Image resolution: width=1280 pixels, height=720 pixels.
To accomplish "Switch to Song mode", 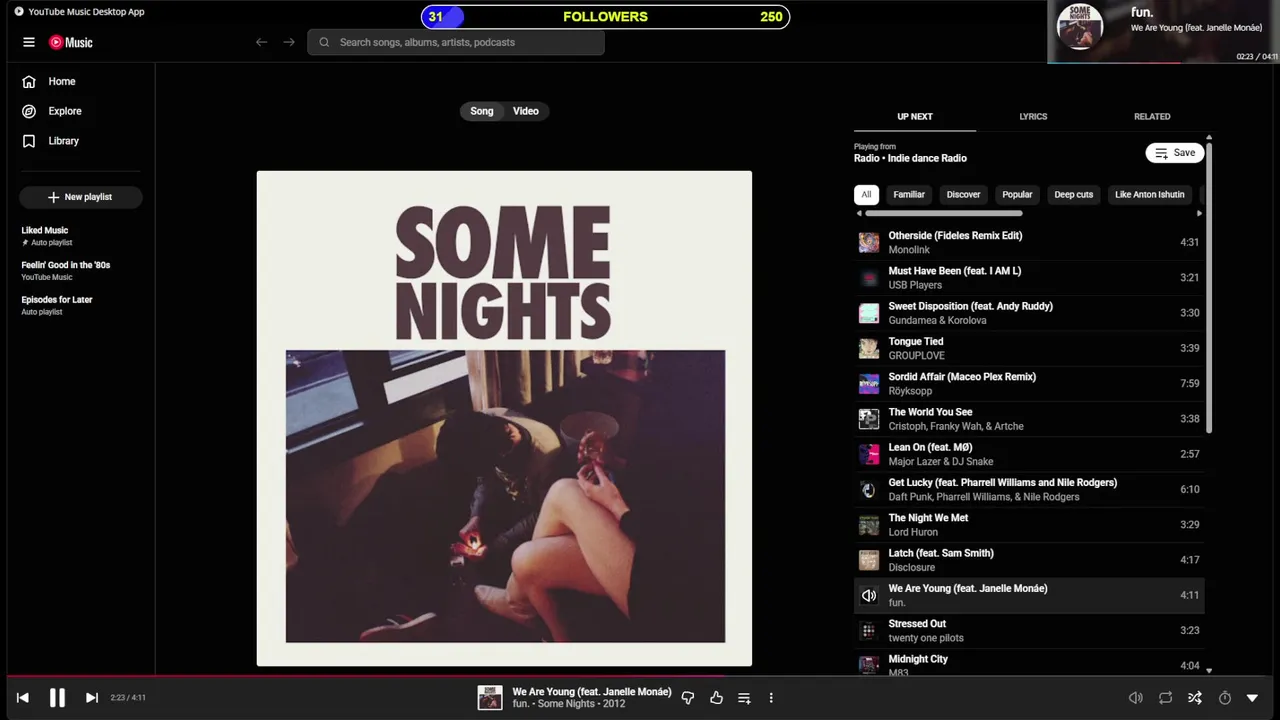I will click(x=482, y=111).
